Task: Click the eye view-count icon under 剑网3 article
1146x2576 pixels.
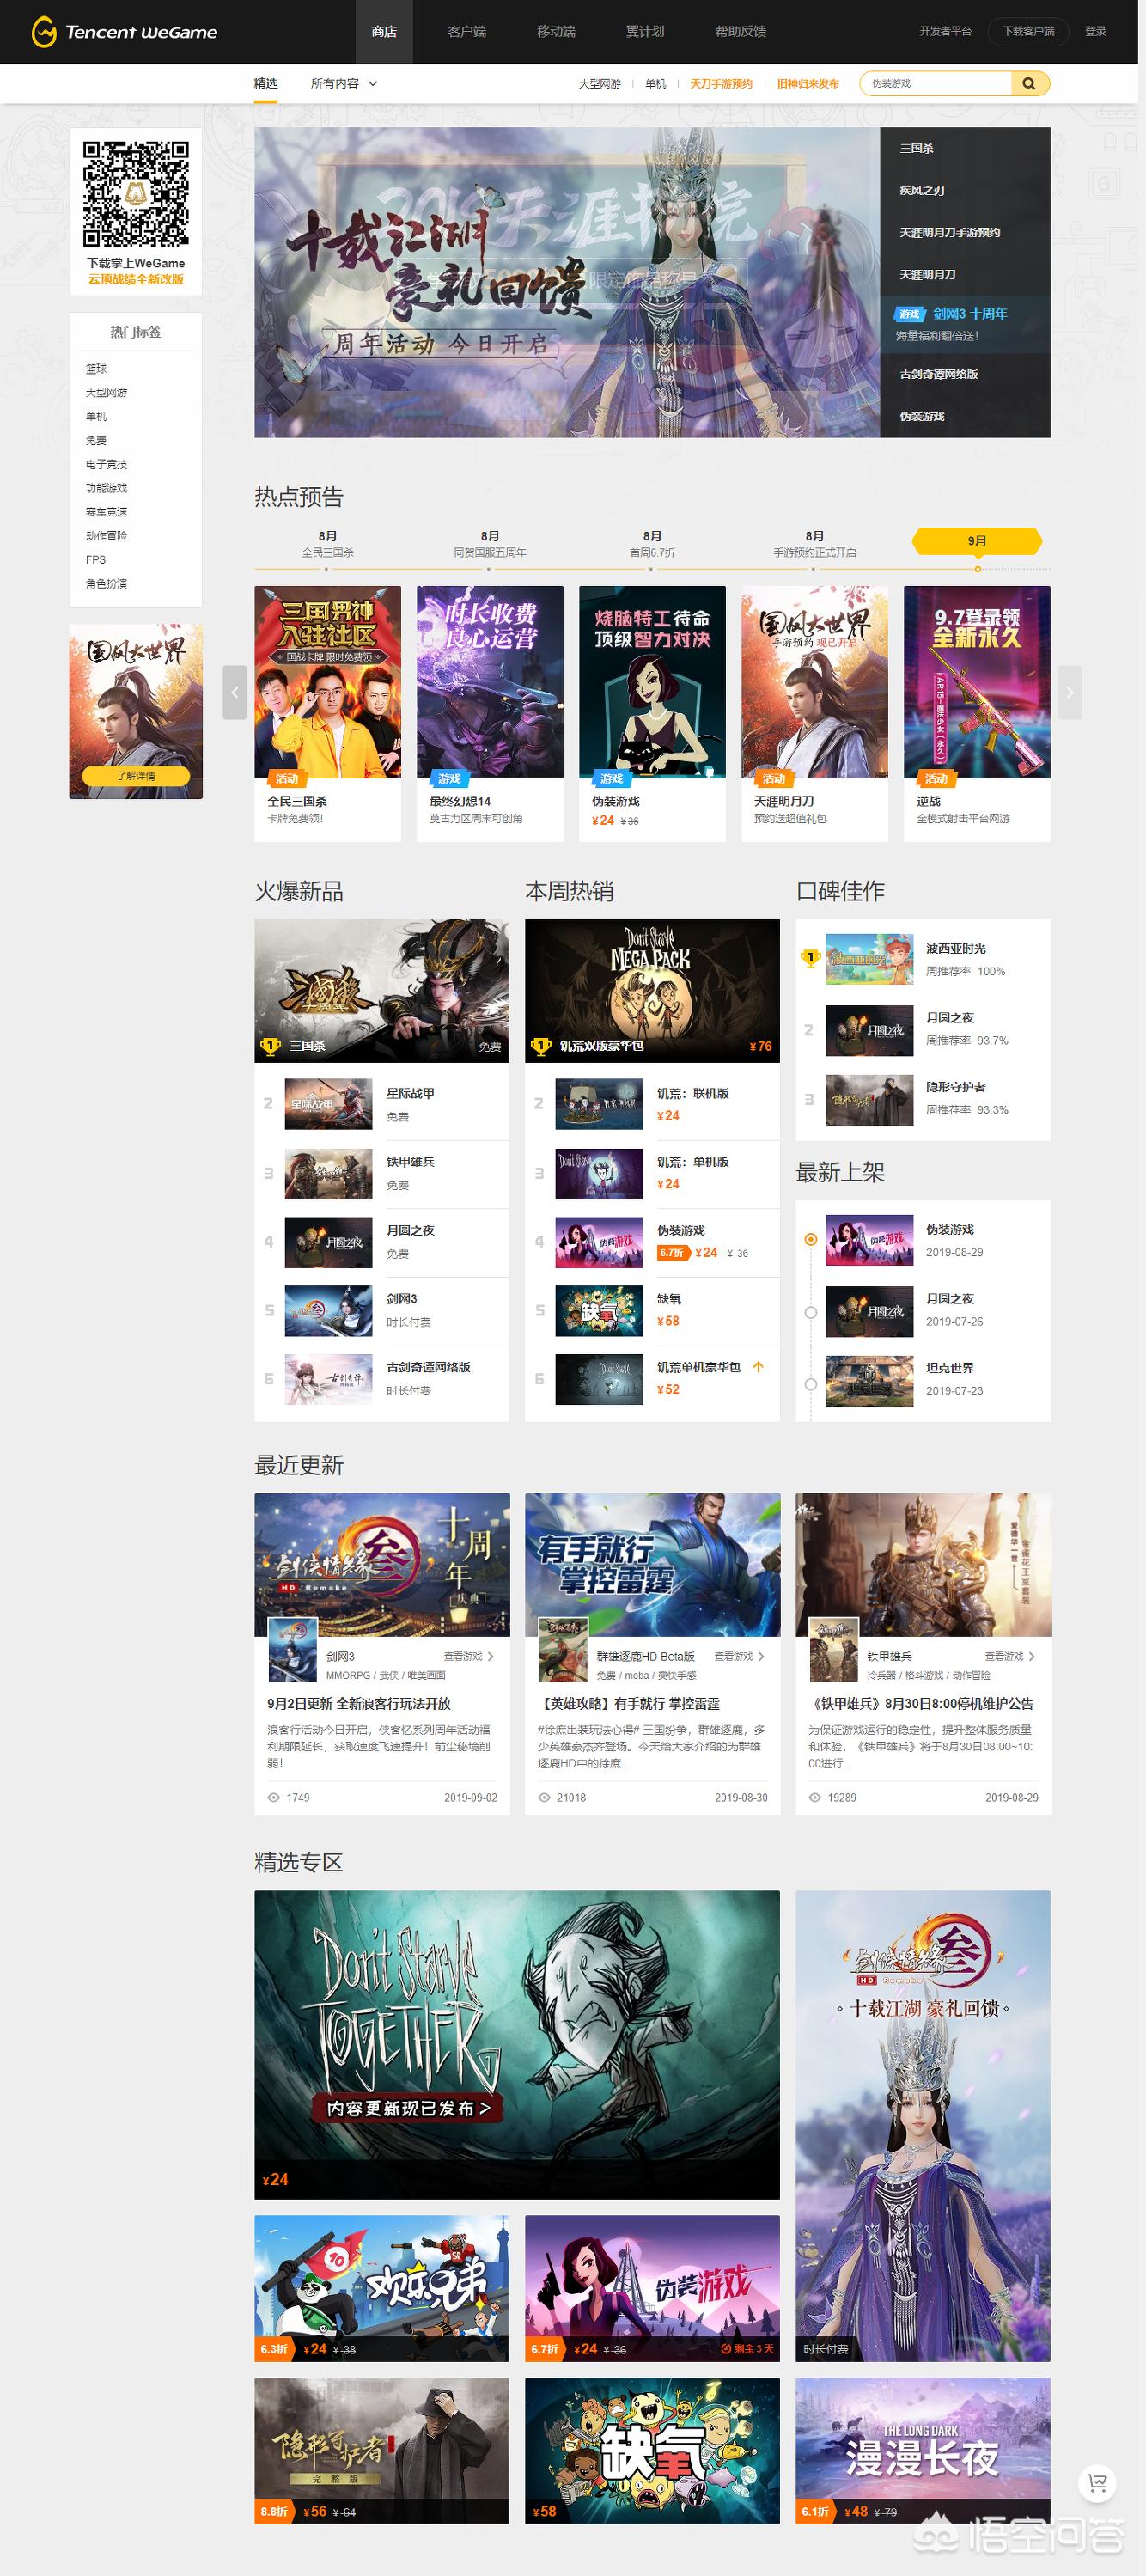Action: 274,1797
